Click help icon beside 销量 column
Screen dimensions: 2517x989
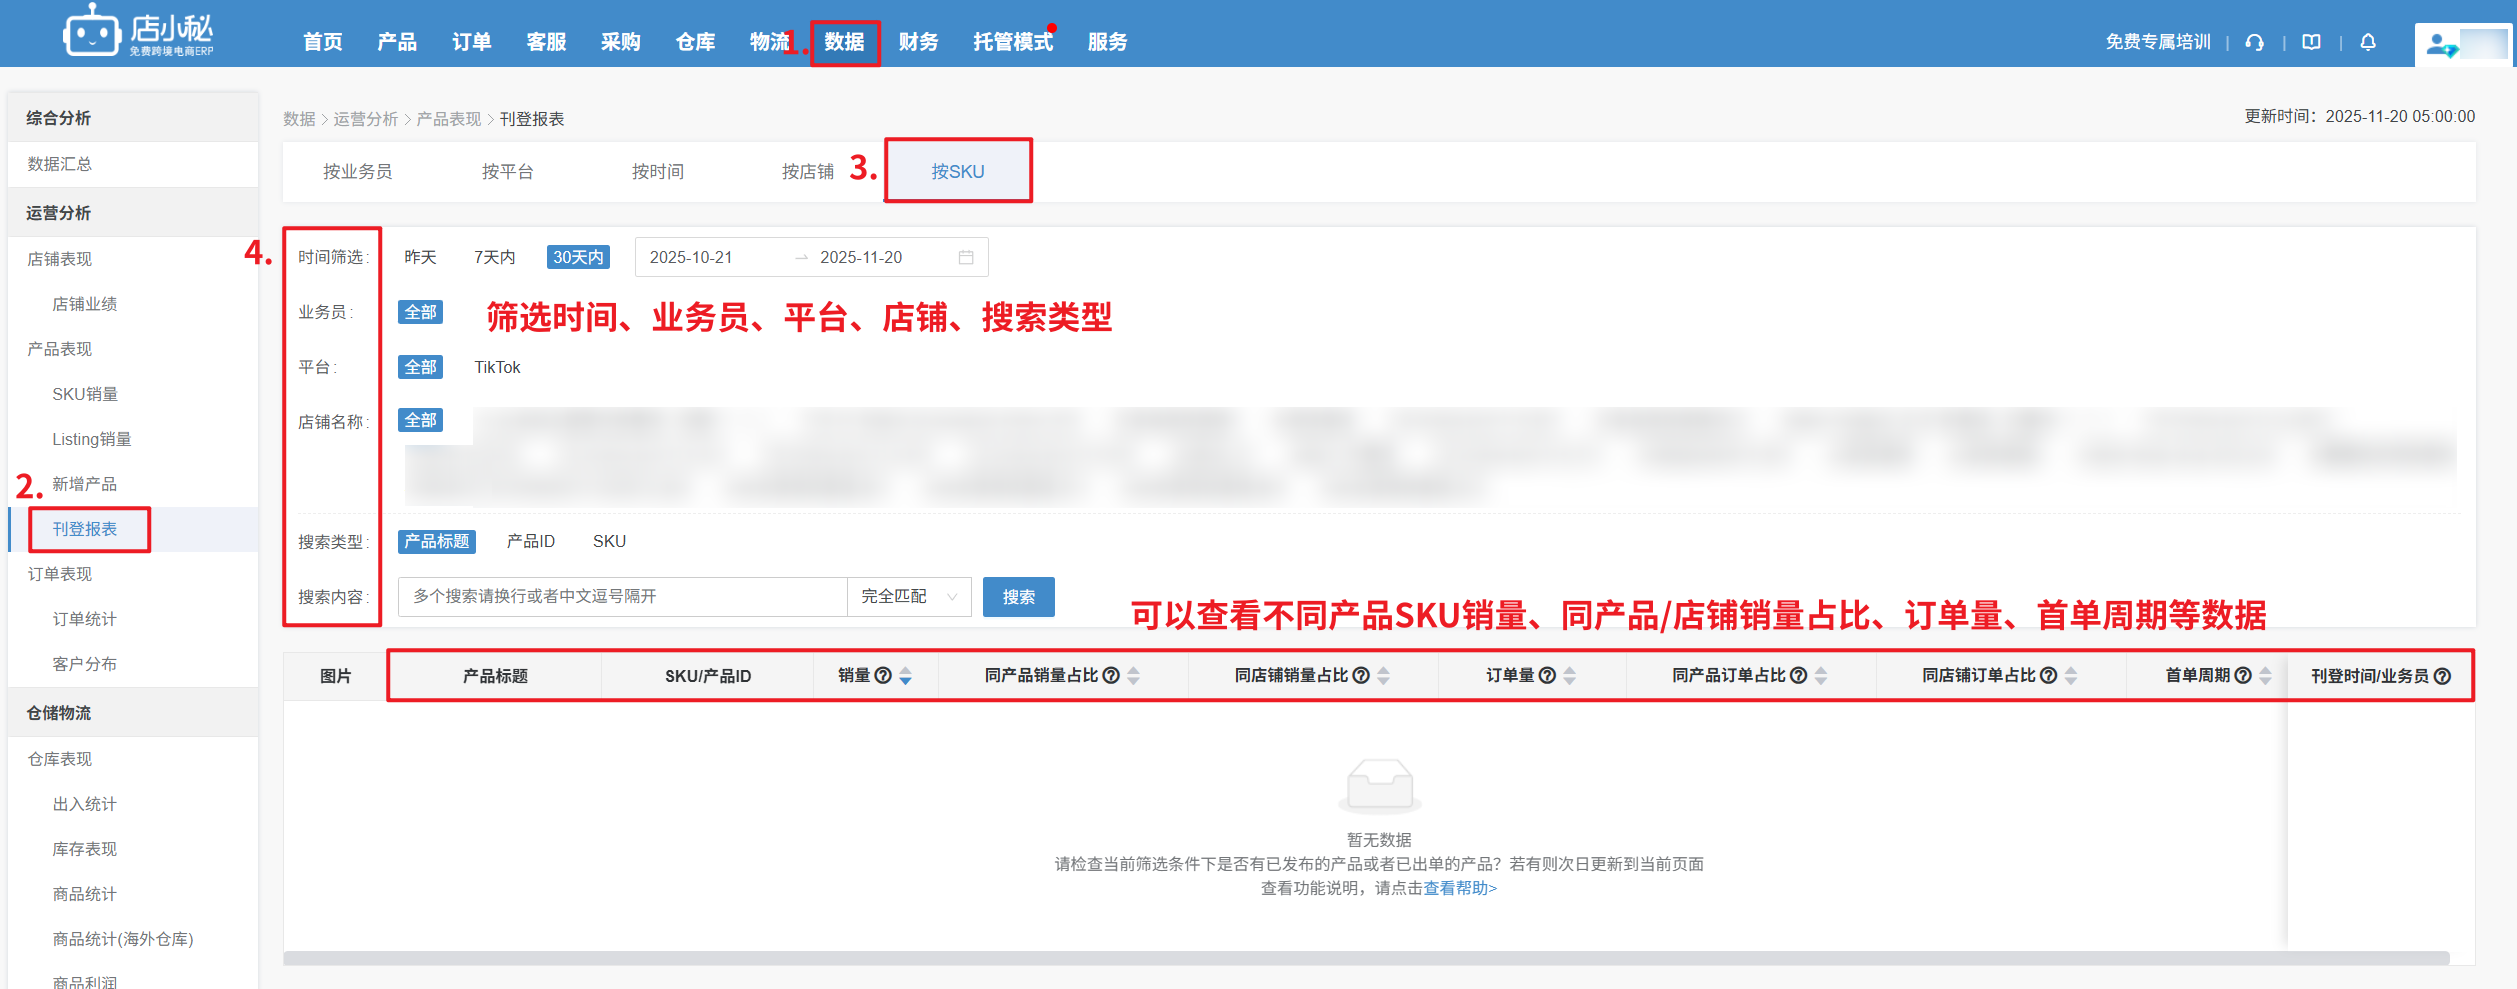tap(883, 676)
